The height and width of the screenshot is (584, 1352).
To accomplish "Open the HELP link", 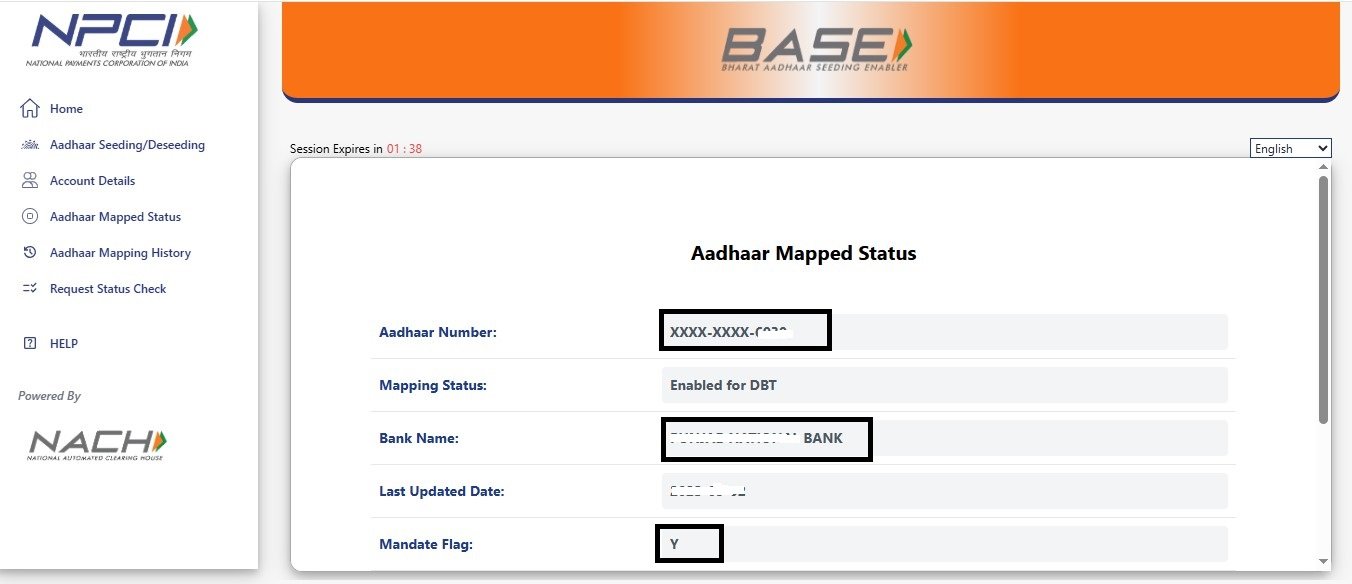I will [x=64, y=344].
